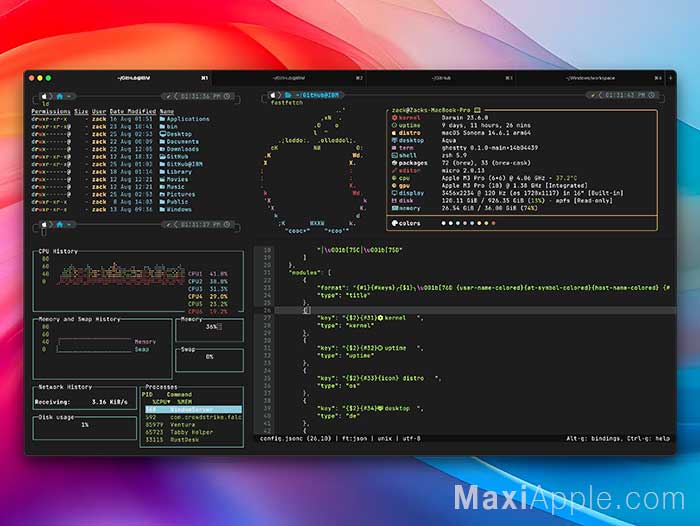Click the Swap 0% gauge
This screenshot has height=526, width=700.
(210, 359)
